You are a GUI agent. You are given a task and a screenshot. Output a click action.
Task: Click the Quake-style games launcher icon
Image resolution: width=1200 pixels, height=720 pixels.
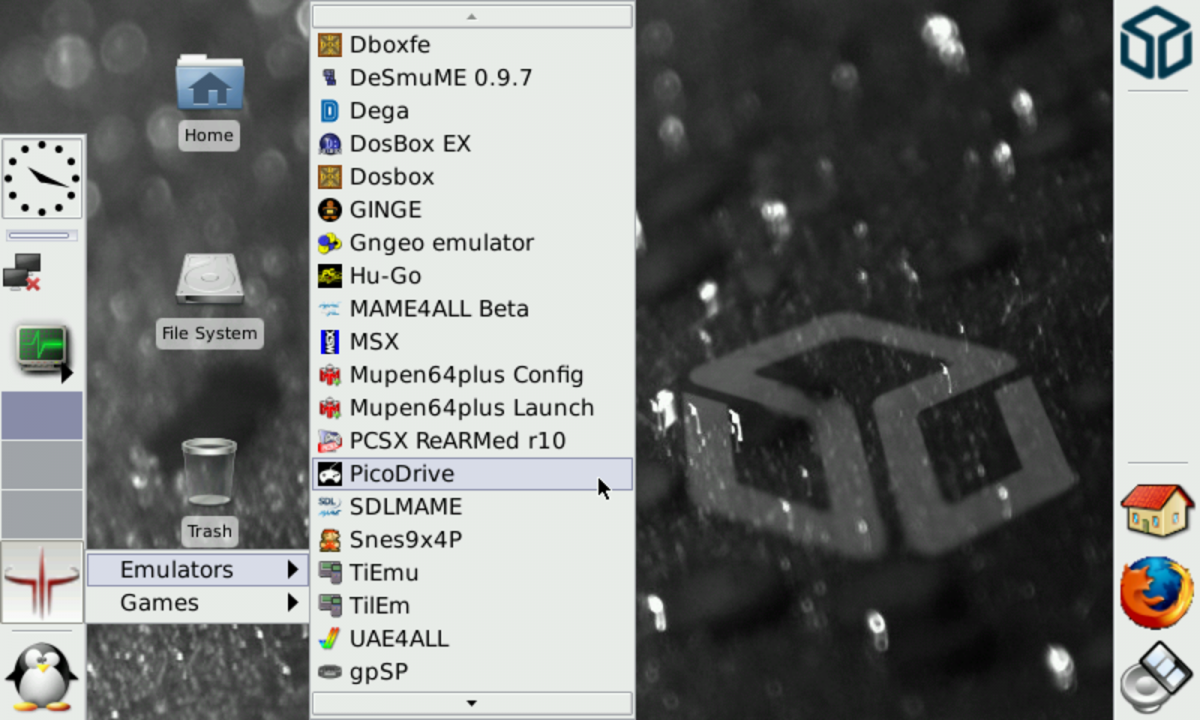tap(42, 582)
